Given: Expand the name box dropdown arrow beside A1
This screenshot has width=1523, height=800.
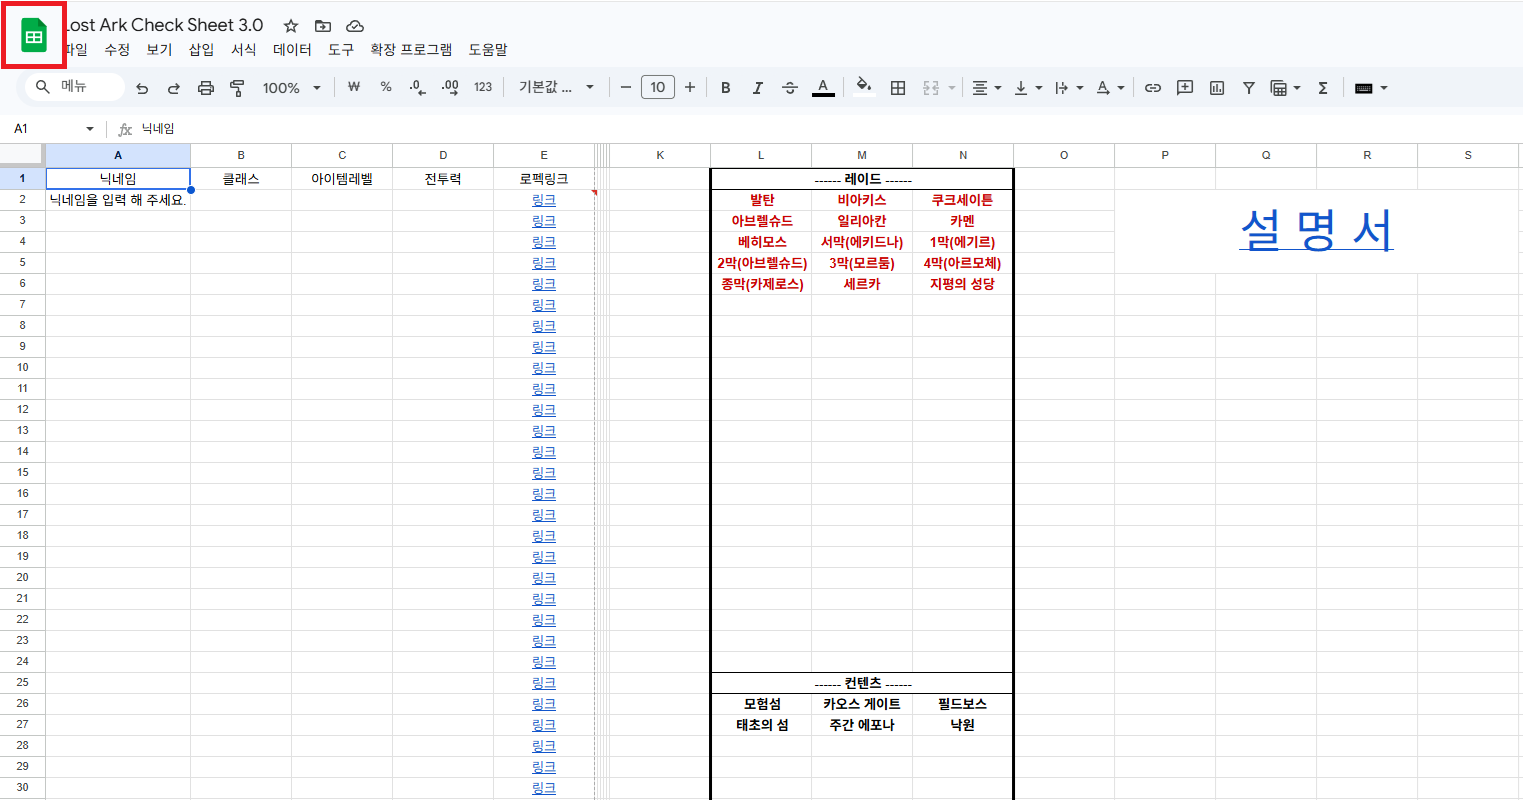Looking at the screenshot, I should coord(90,129).
